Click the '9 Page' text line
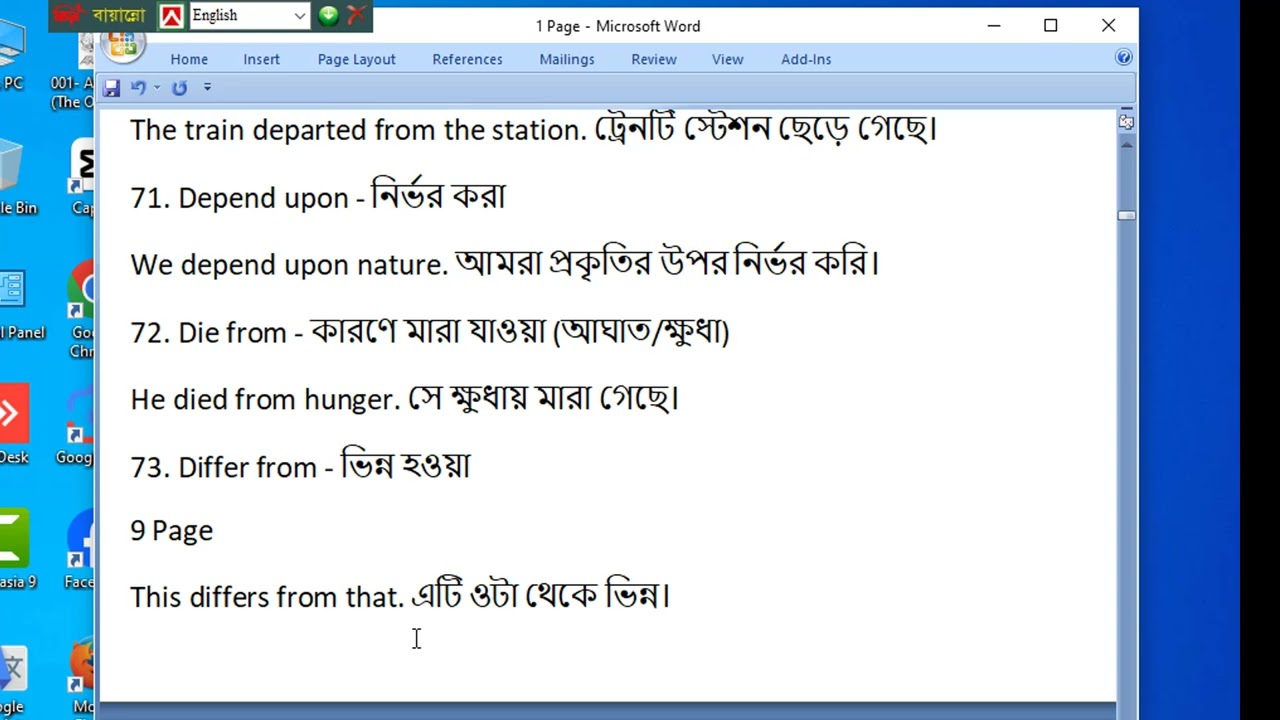 [x=171, y=530]
